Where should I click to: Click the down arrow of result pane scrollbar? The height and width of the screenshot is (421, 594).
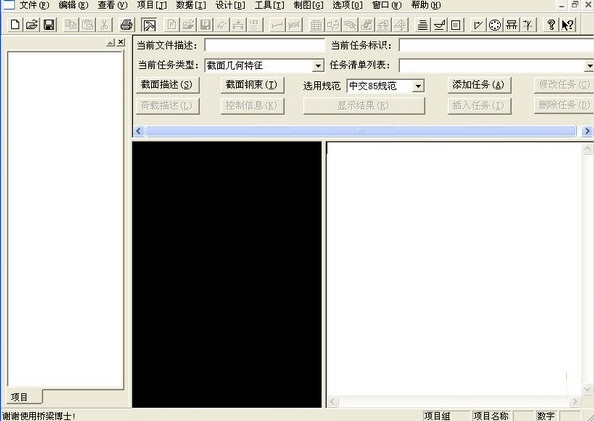click(x=588, y=389)
